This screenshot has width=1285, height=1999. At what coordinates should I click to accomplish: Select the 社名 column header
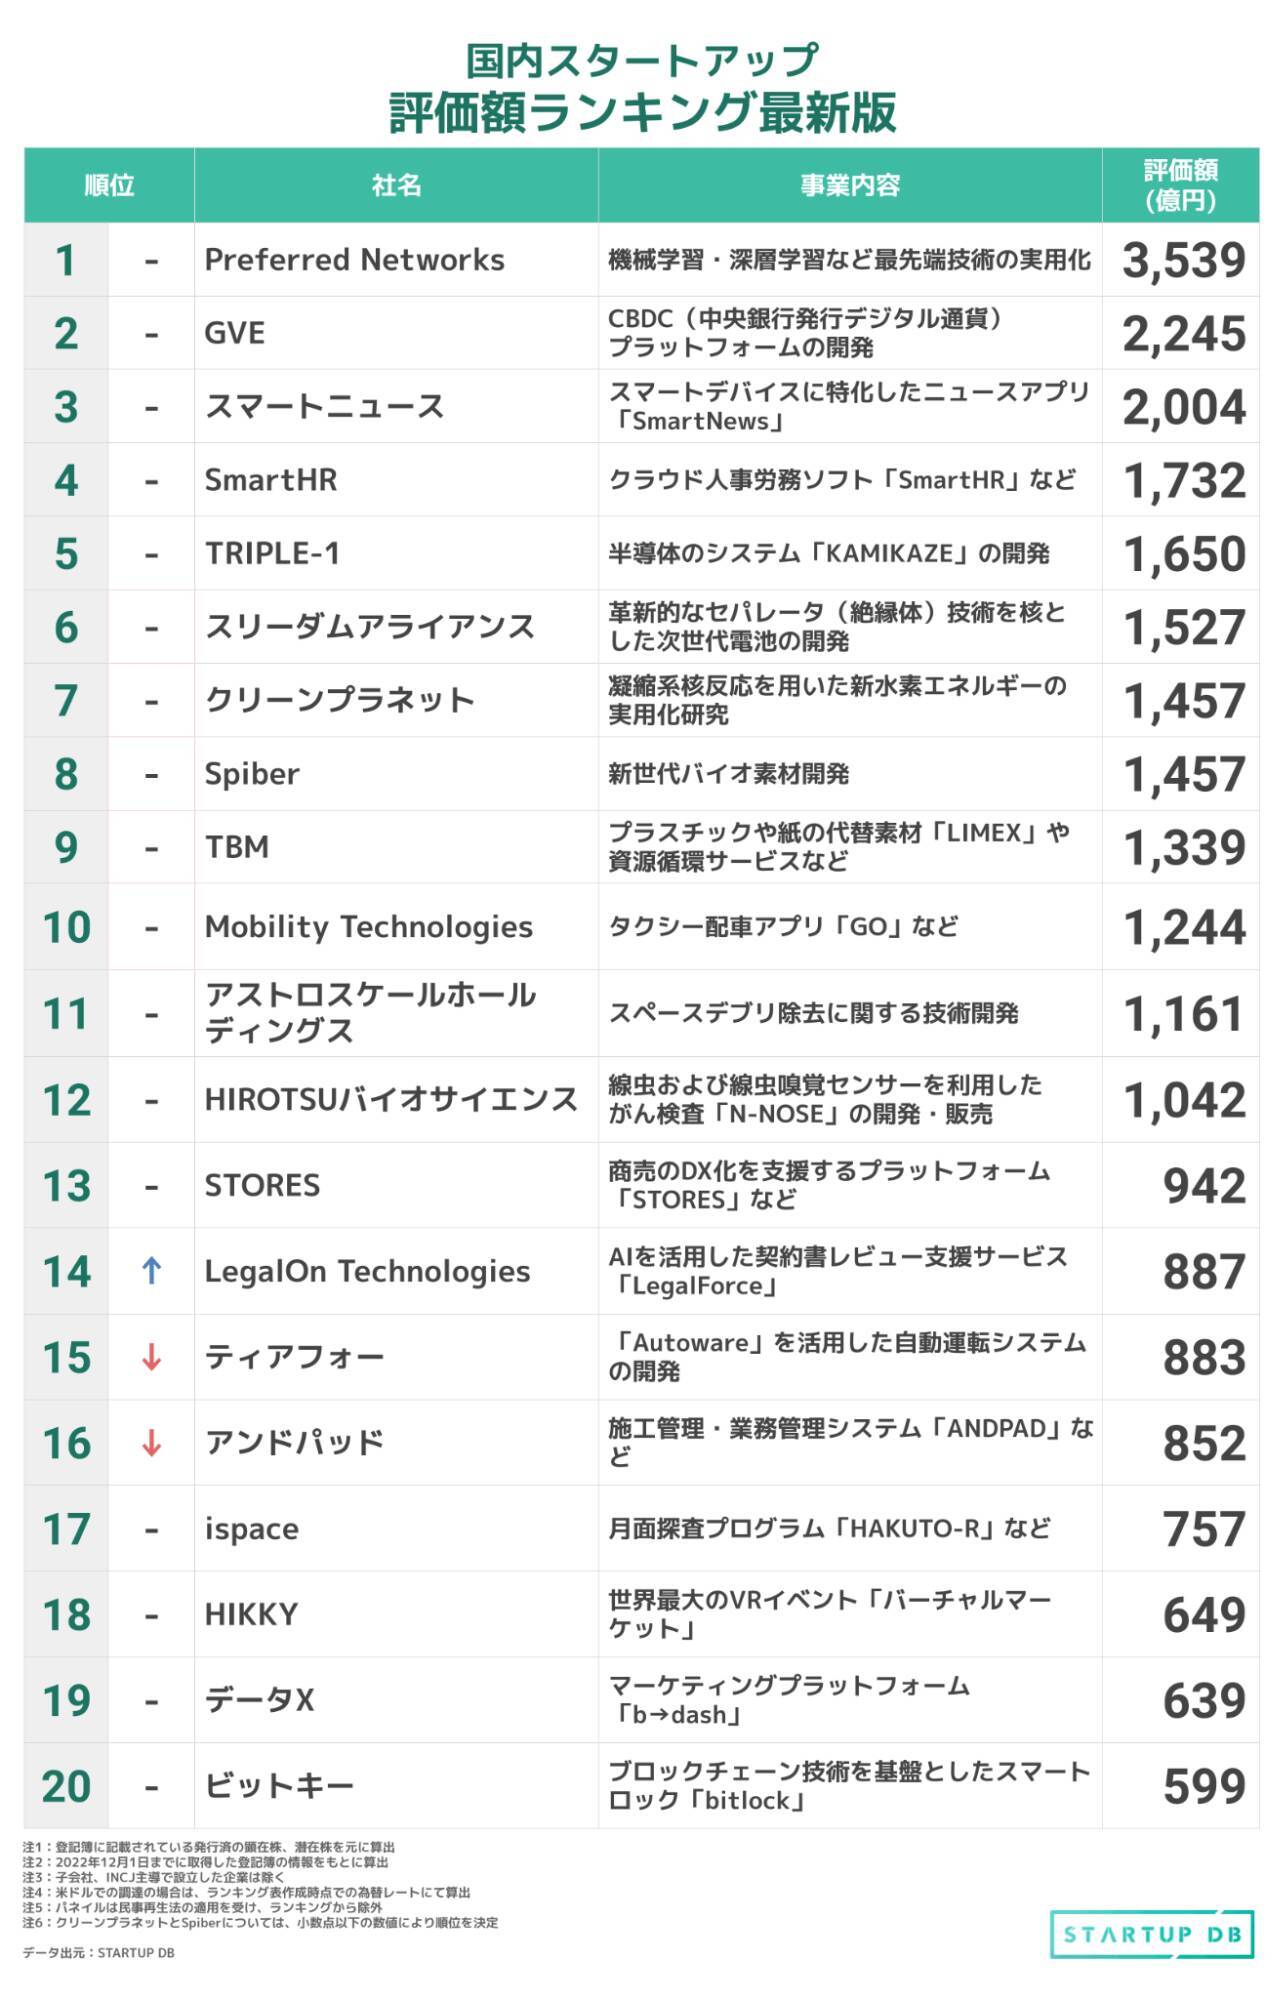[x=396, y=185]
